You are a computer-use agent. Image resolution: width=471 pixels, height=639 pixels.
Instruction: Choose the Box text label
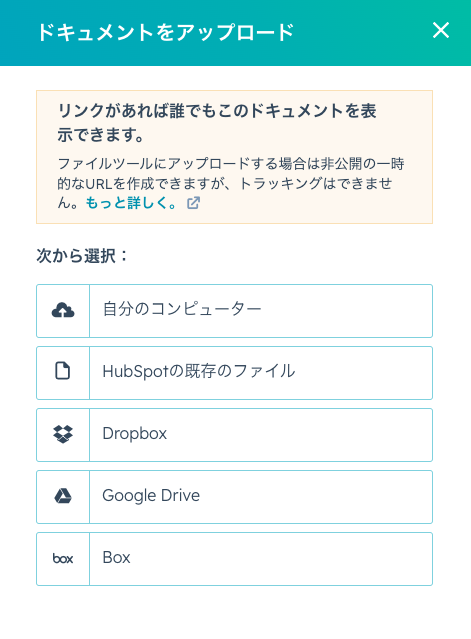coord(117,557)
